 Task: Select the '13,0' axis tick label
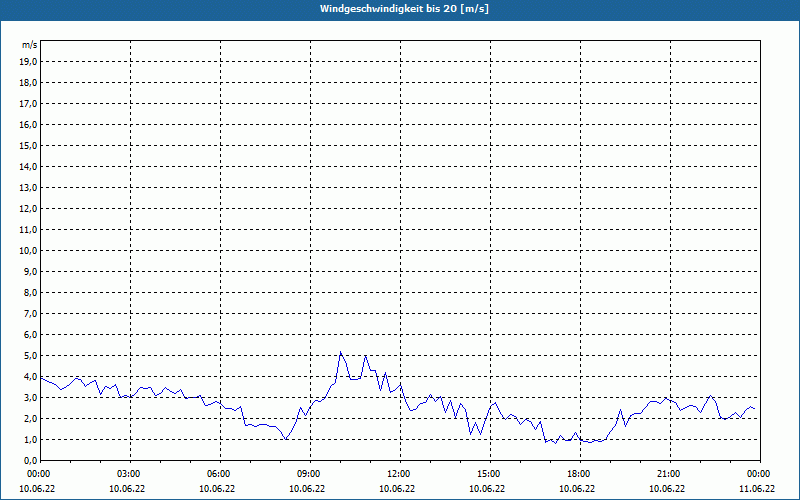click(x=28, y=187)
